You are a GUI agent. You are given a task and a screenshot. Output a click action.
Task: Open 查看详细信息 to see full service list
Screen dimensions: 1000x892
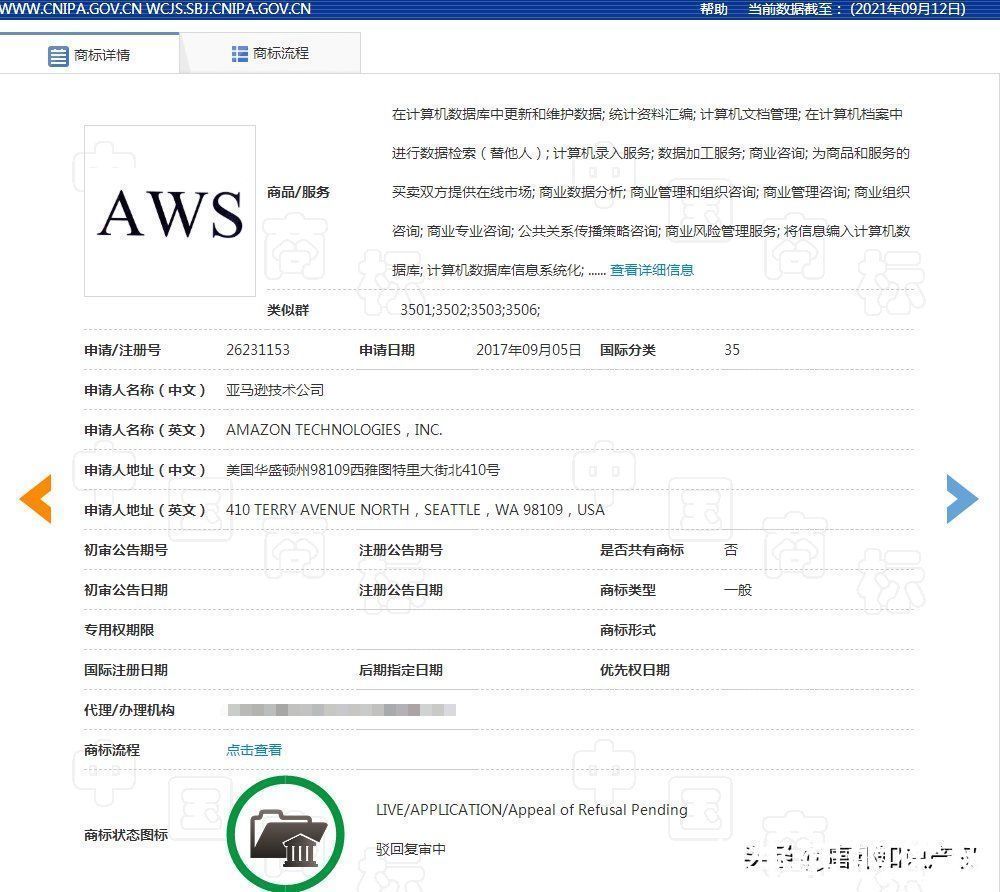(651, 270)
